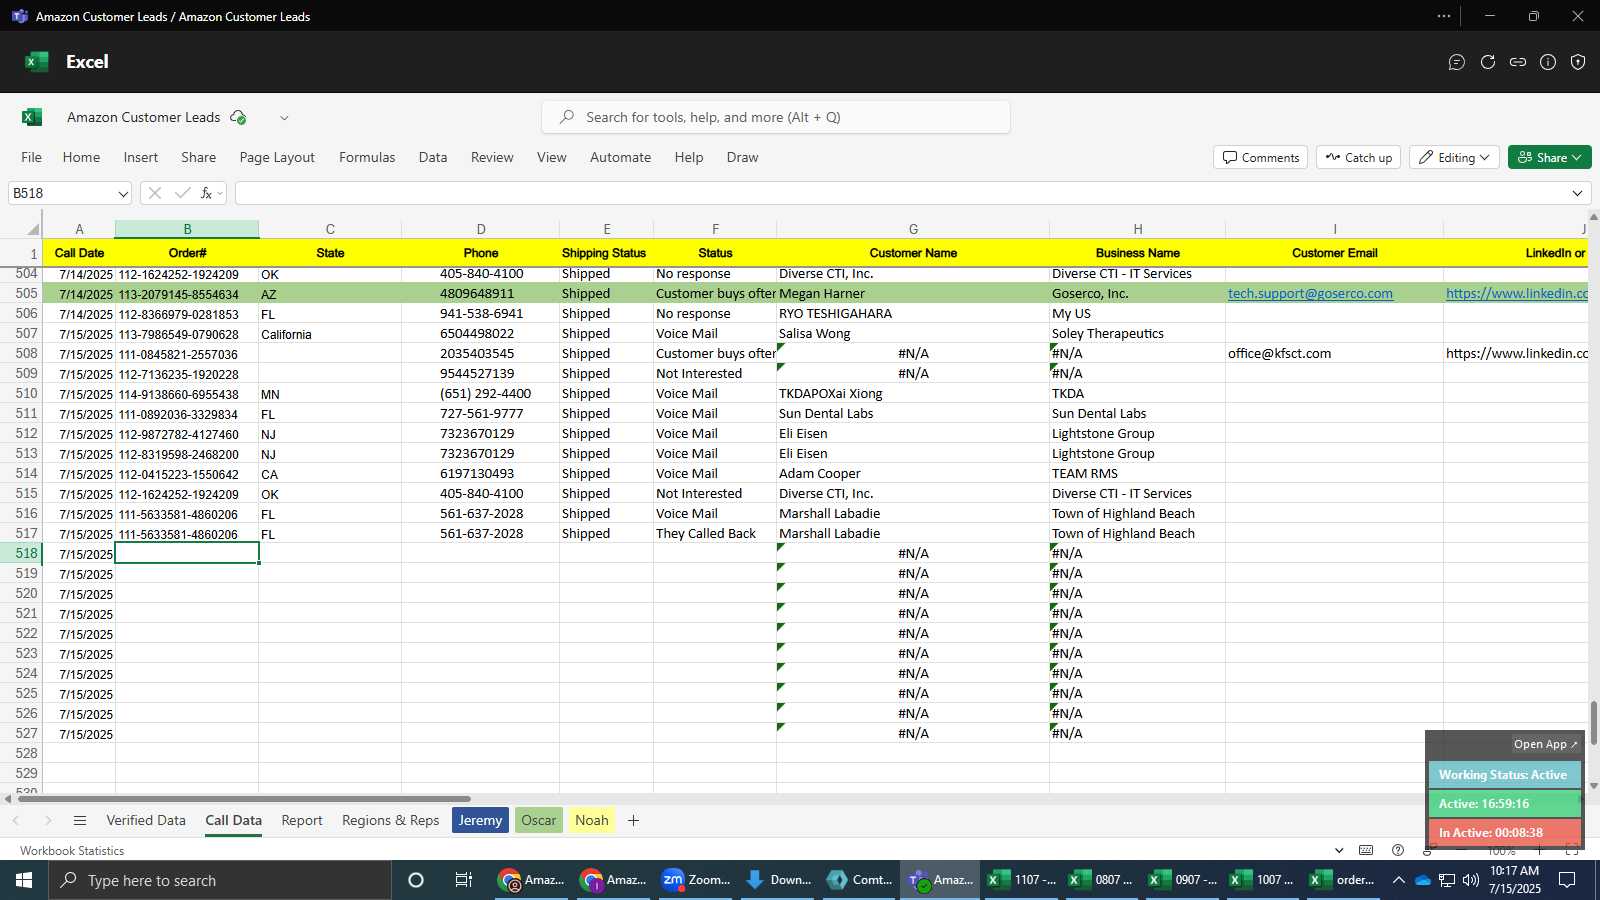Open the Share dropdown button
The height and width of the screenshot is (900, 1600).
[1550, 157]
